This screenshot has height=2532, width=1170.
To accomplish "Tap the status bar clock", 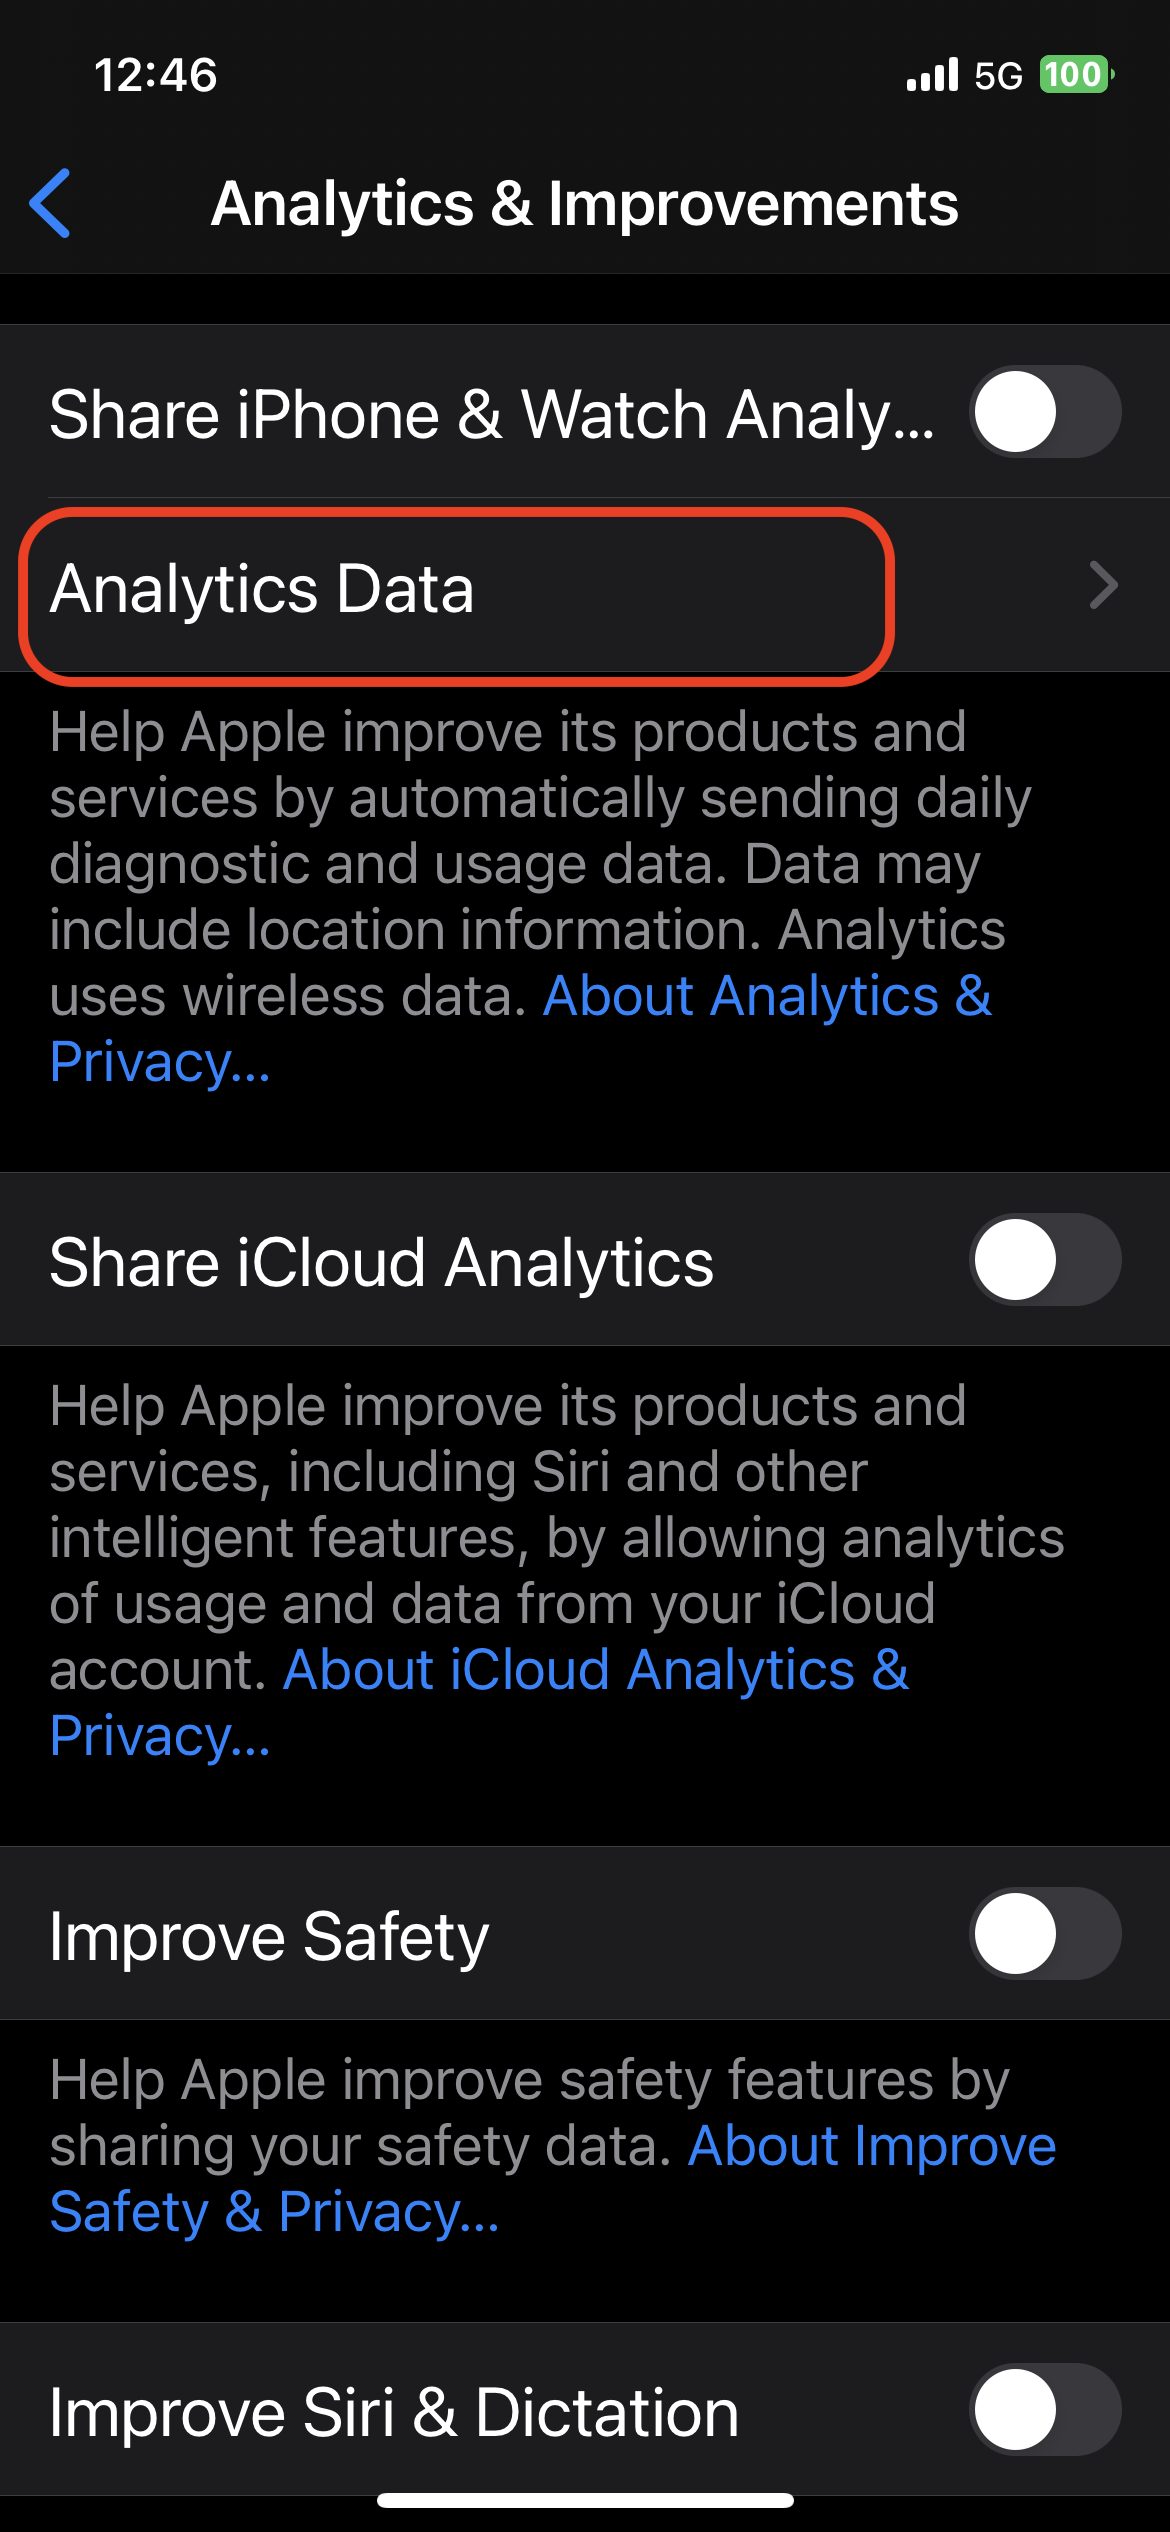I will click(155, 75).
